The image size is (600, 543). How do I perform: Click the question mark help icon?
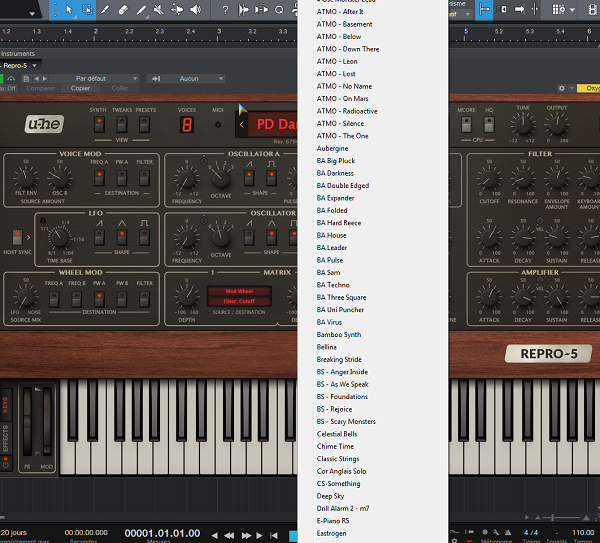click(x=225, y=10)
